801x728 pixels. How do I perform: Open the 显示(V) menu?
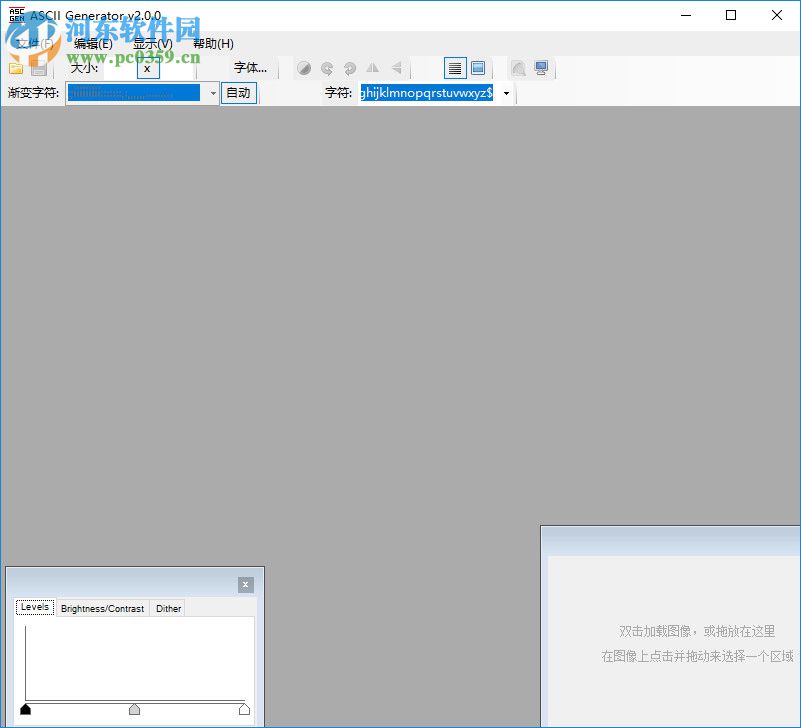pyautogui.click(x=151, y=44)
